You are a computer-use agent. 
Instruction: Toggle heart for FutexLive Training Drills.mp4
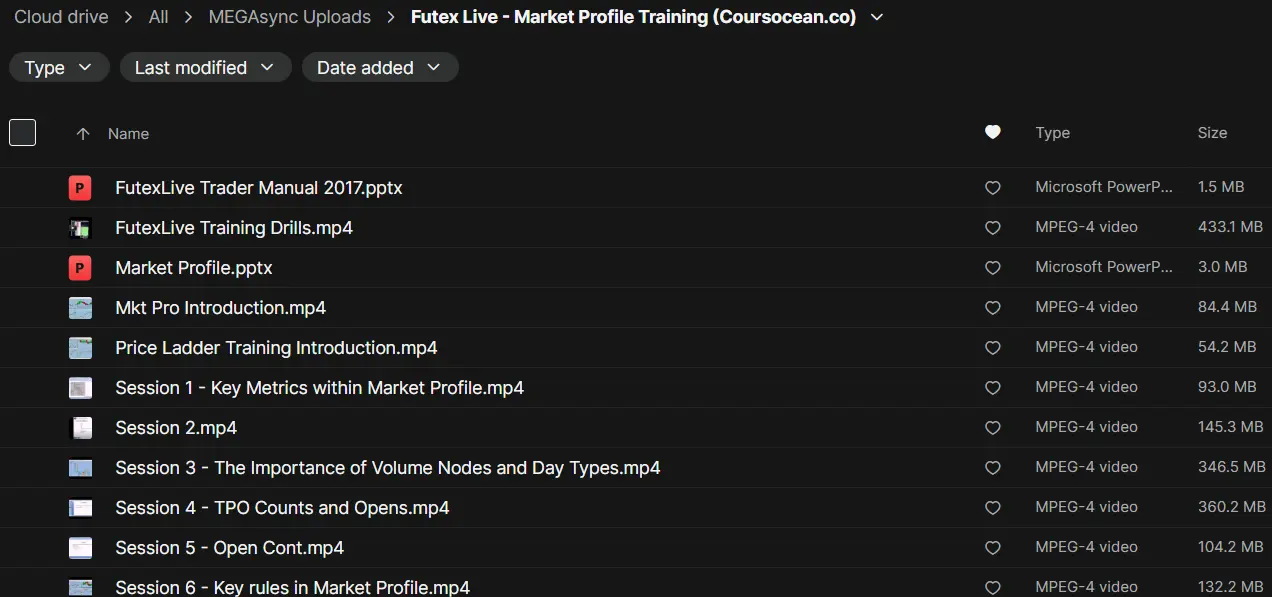993,228
